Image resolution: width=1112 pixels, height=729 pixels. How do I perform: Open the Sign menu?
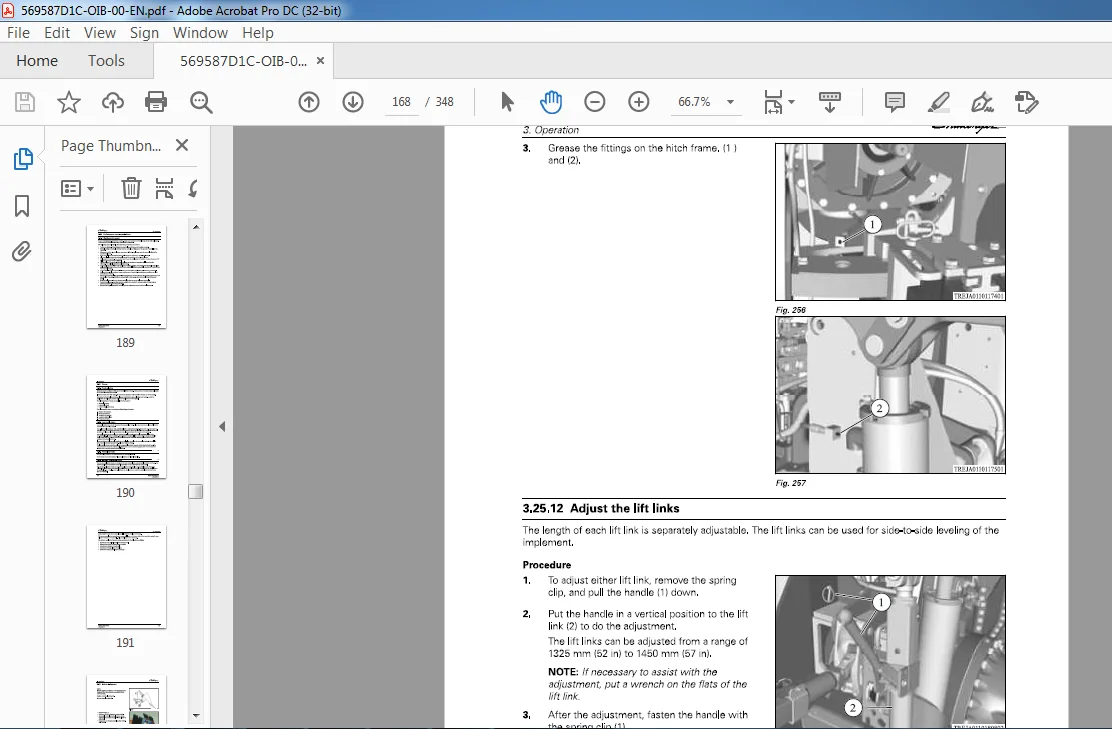144,33
